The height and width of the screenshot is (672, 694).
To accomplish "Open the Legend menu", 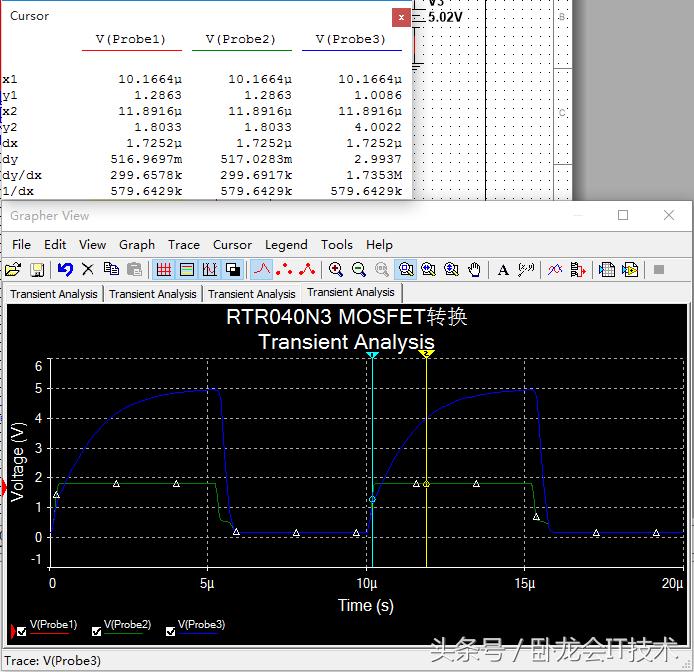I will pyautogui.click(x=286, y=244).
